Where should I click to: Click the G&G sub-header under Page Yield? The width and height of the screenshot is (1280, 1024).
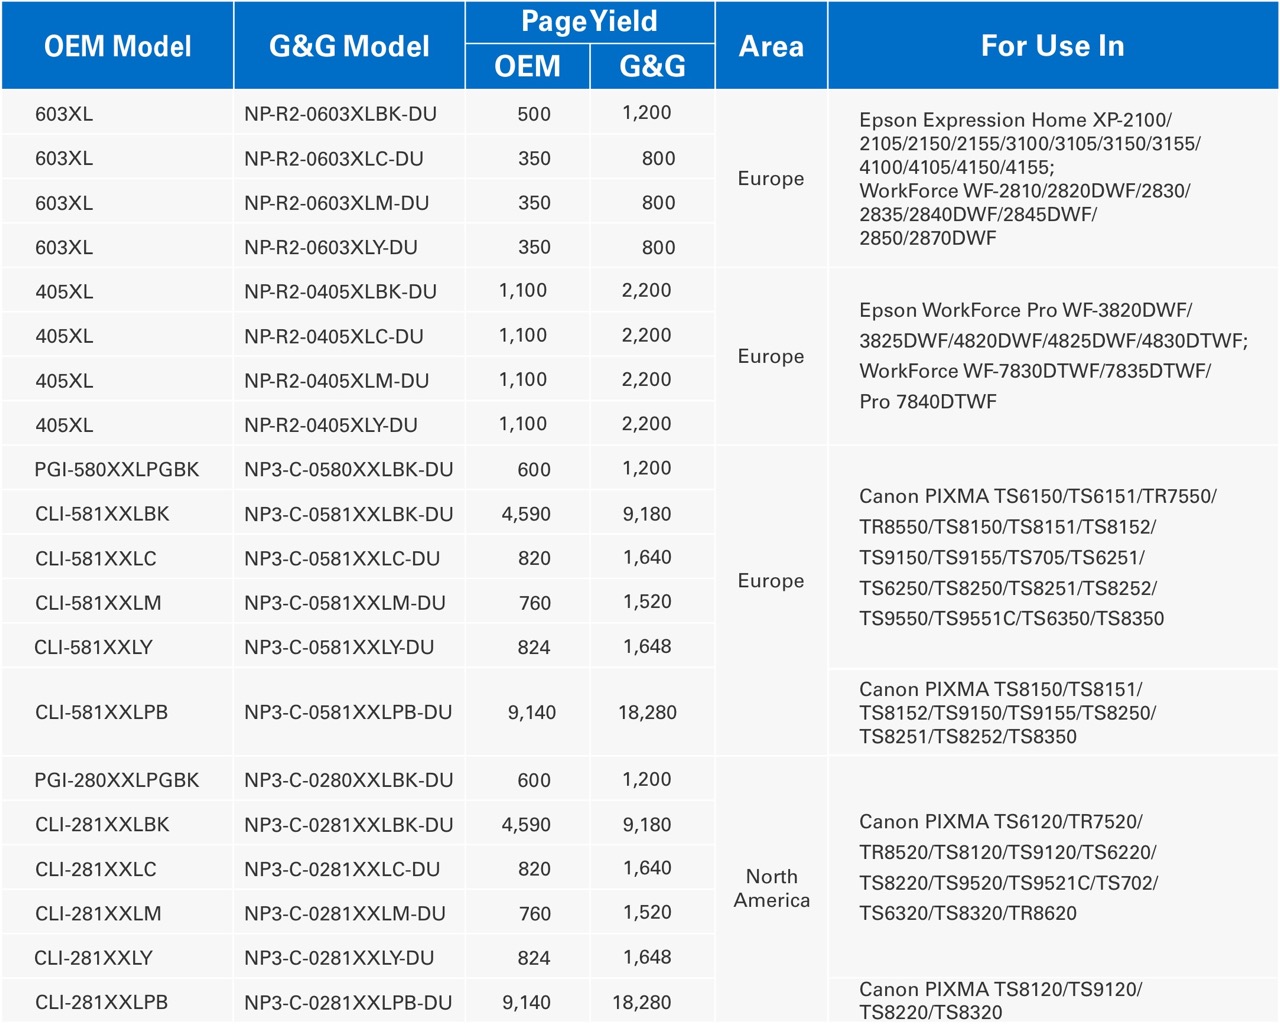pos(652,67)
